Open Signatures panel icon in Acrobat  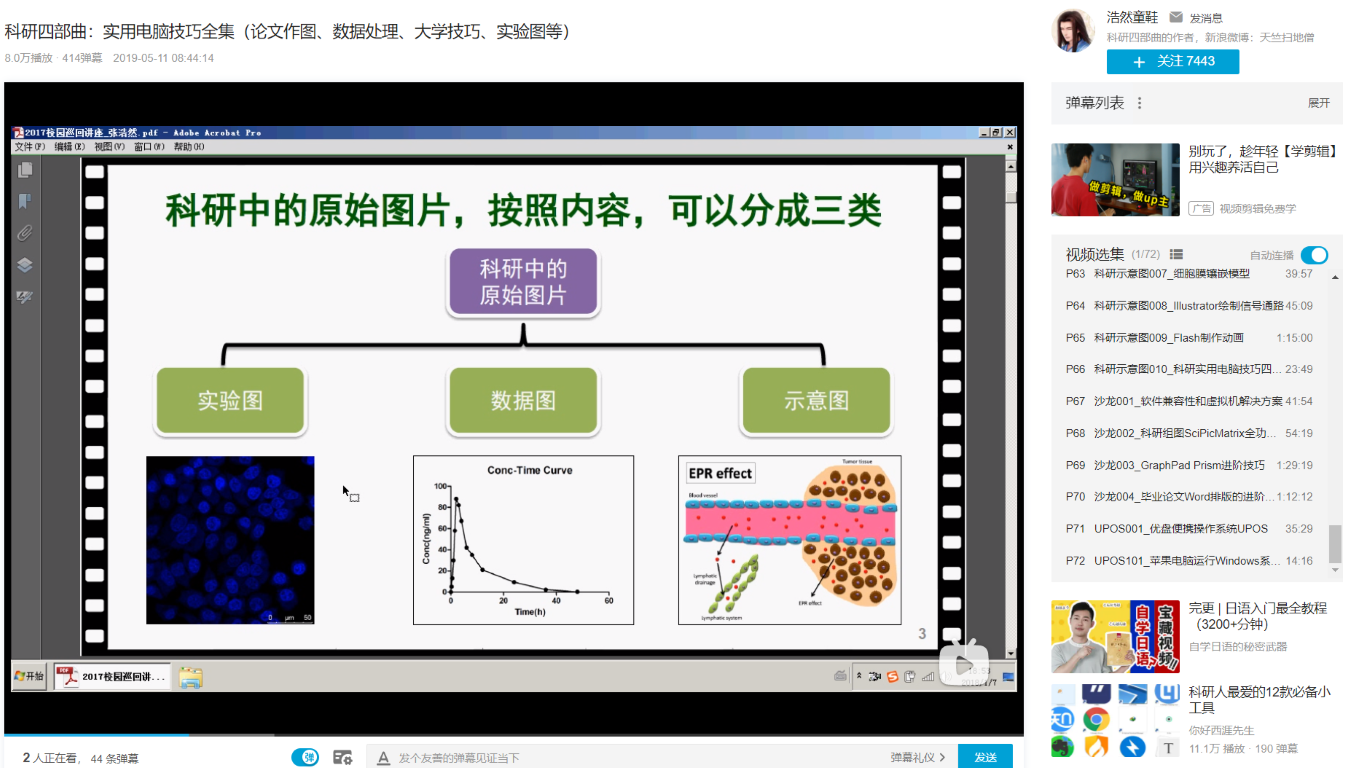coord(25,297)
